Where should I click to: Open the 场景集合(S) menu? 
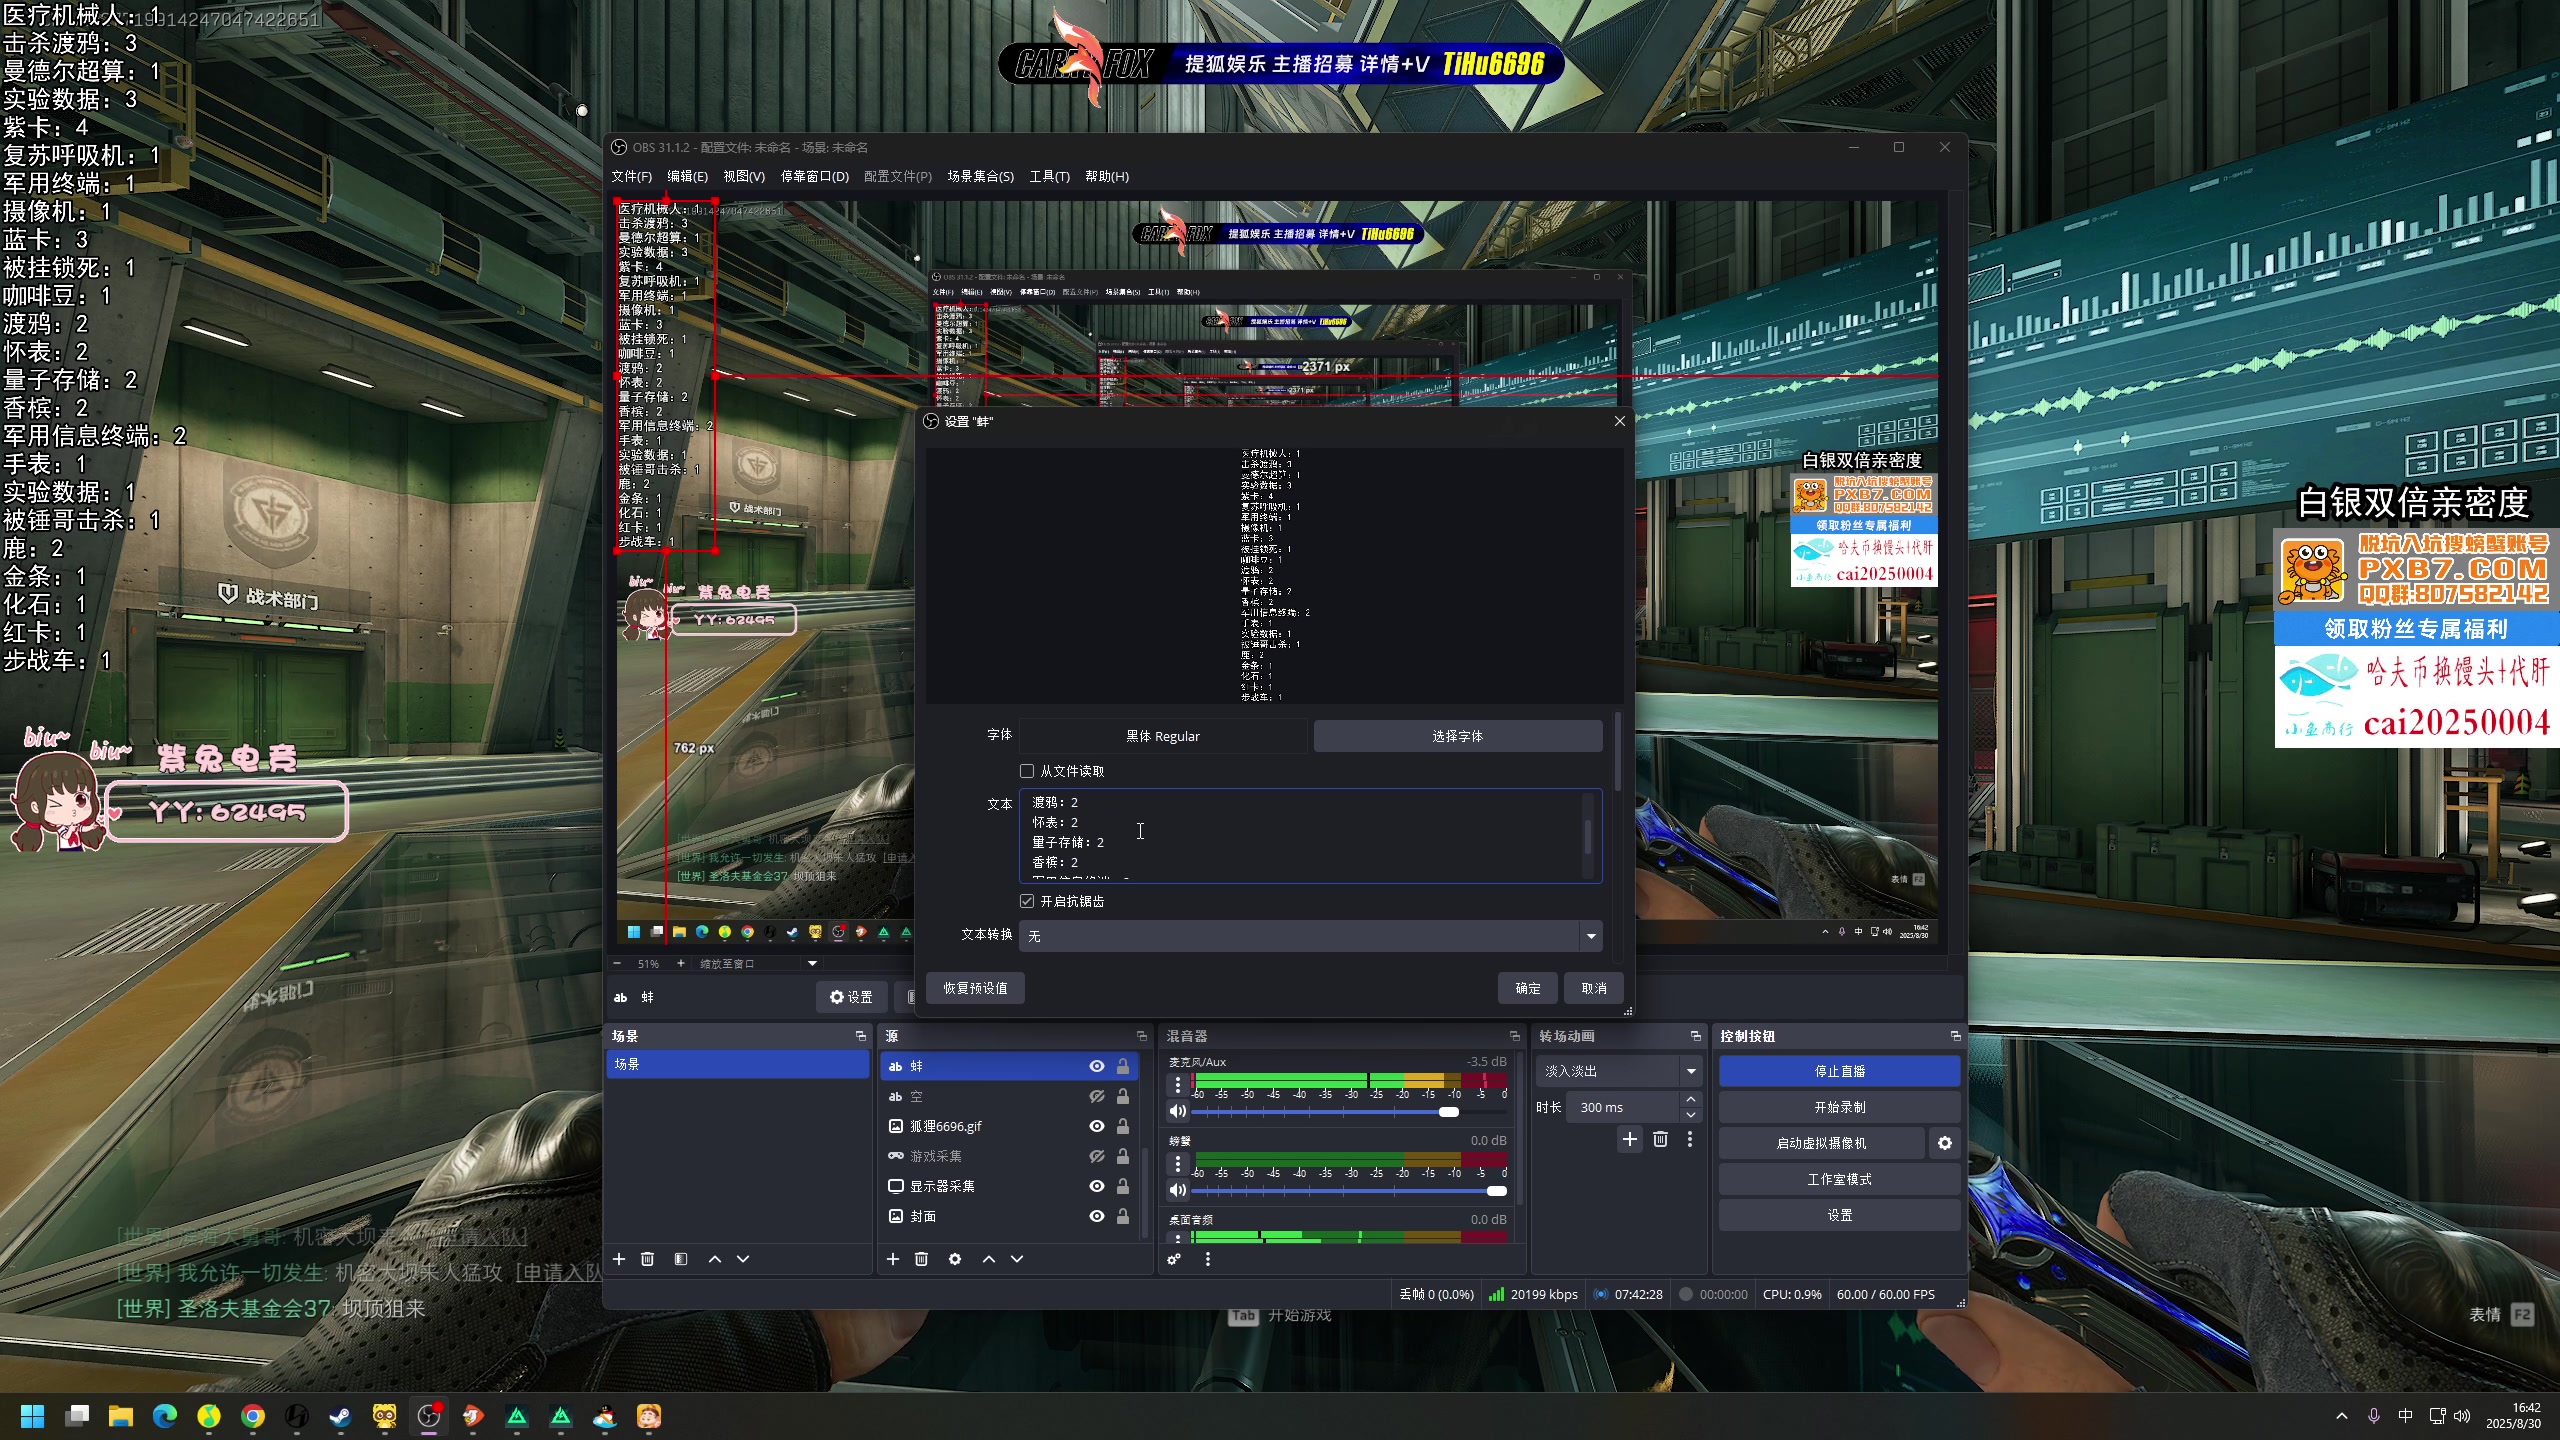(980, 176)
